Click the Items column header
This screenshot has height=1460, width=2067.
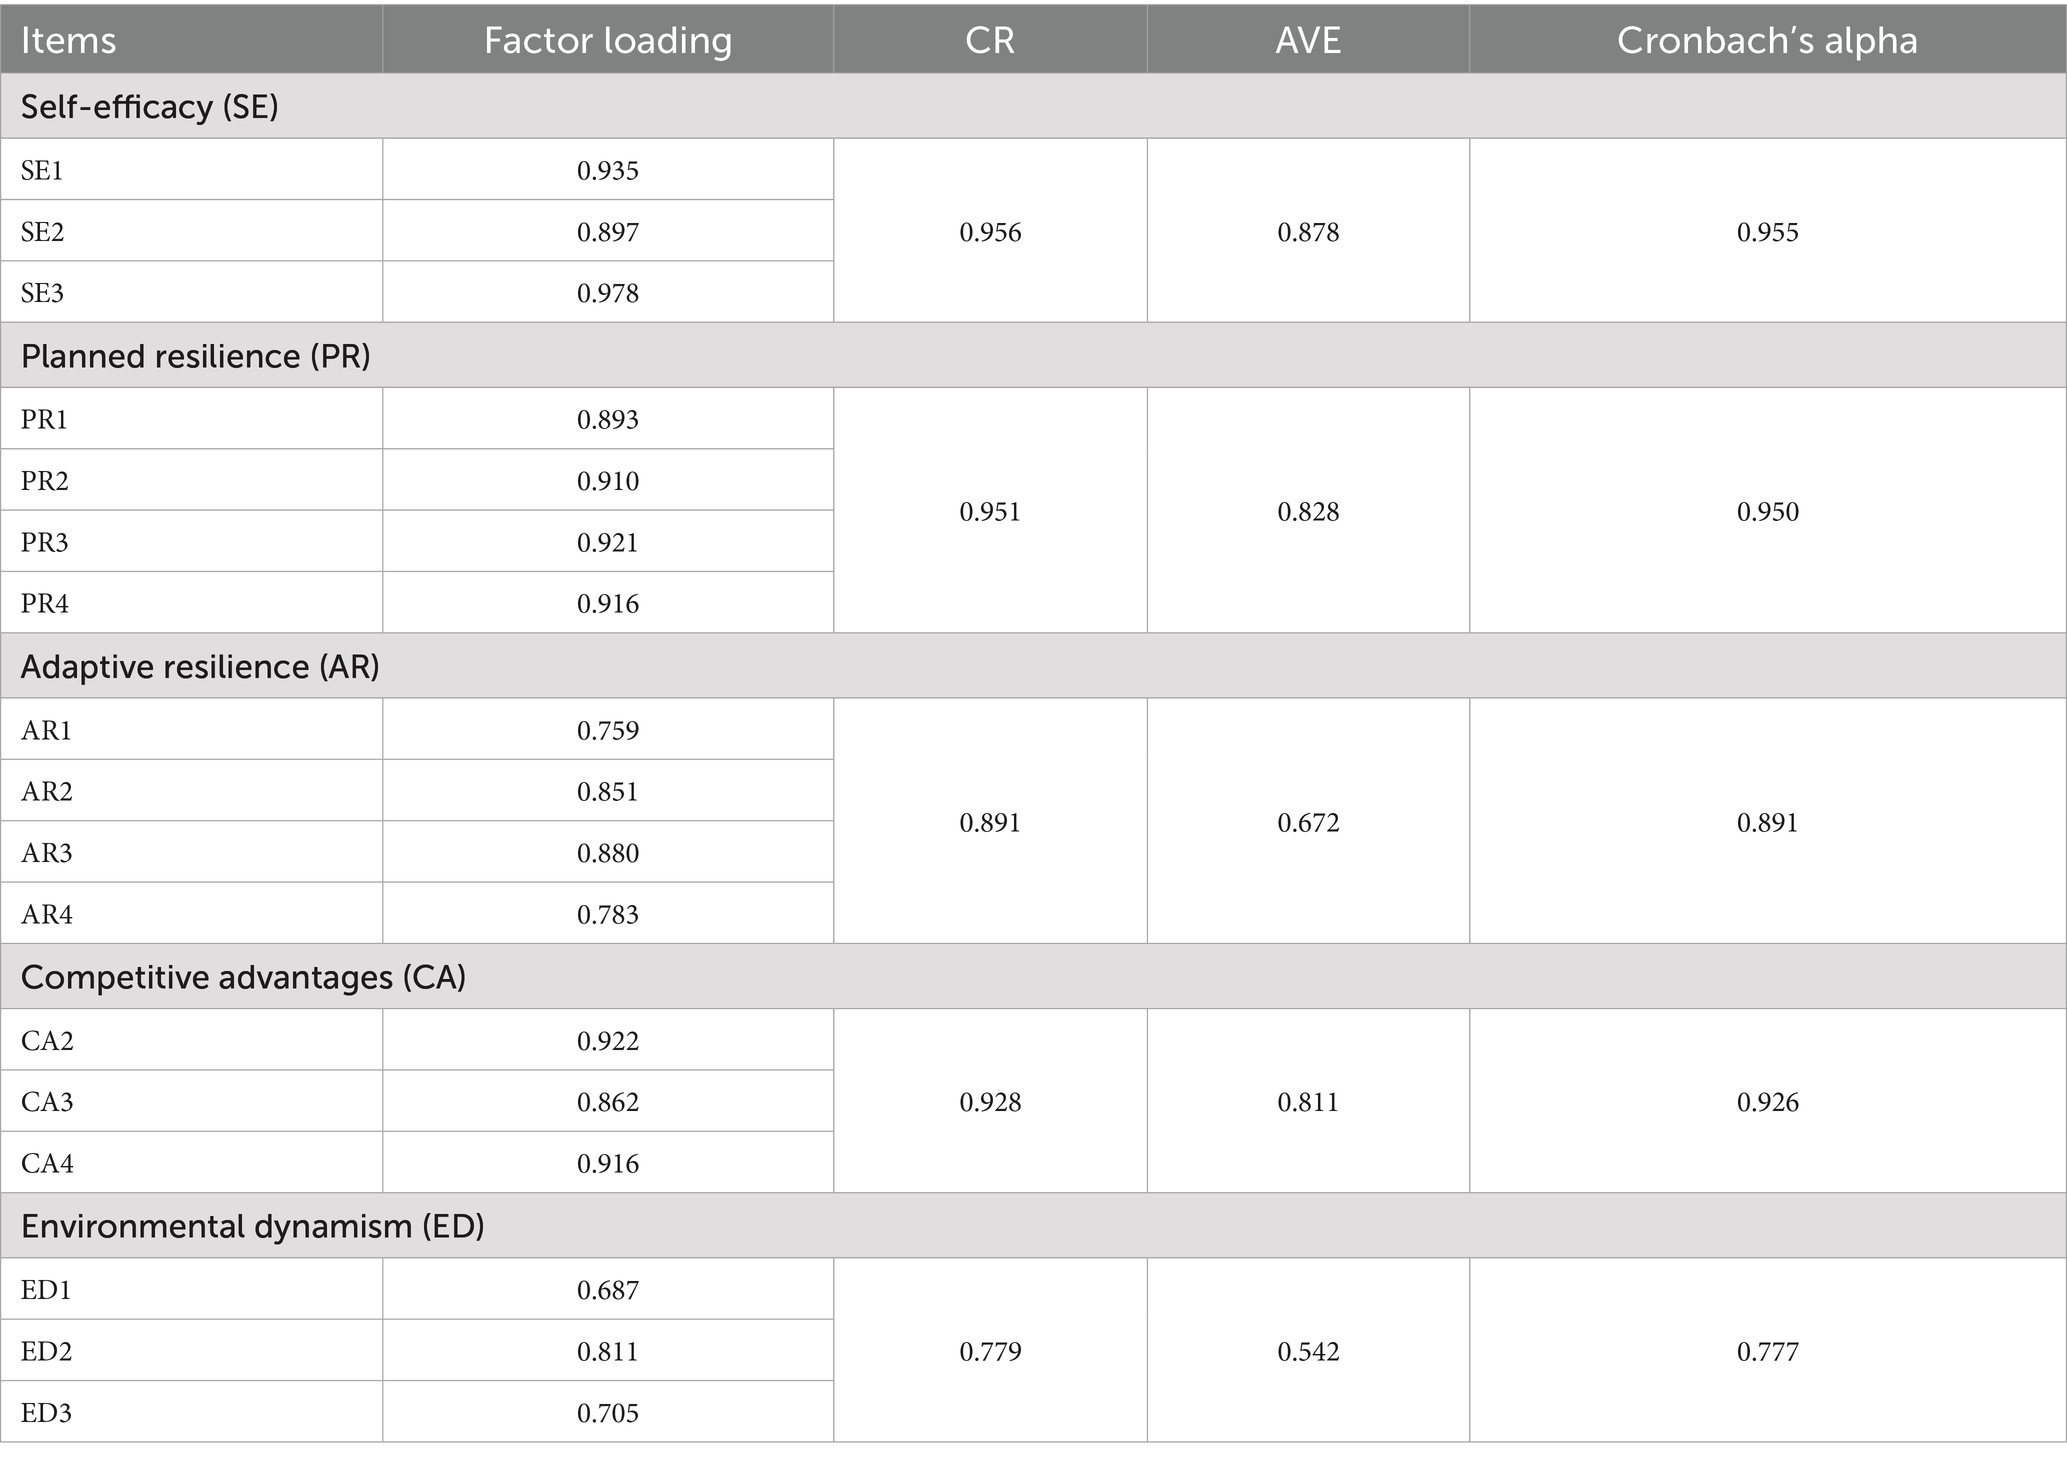[68, 40]
